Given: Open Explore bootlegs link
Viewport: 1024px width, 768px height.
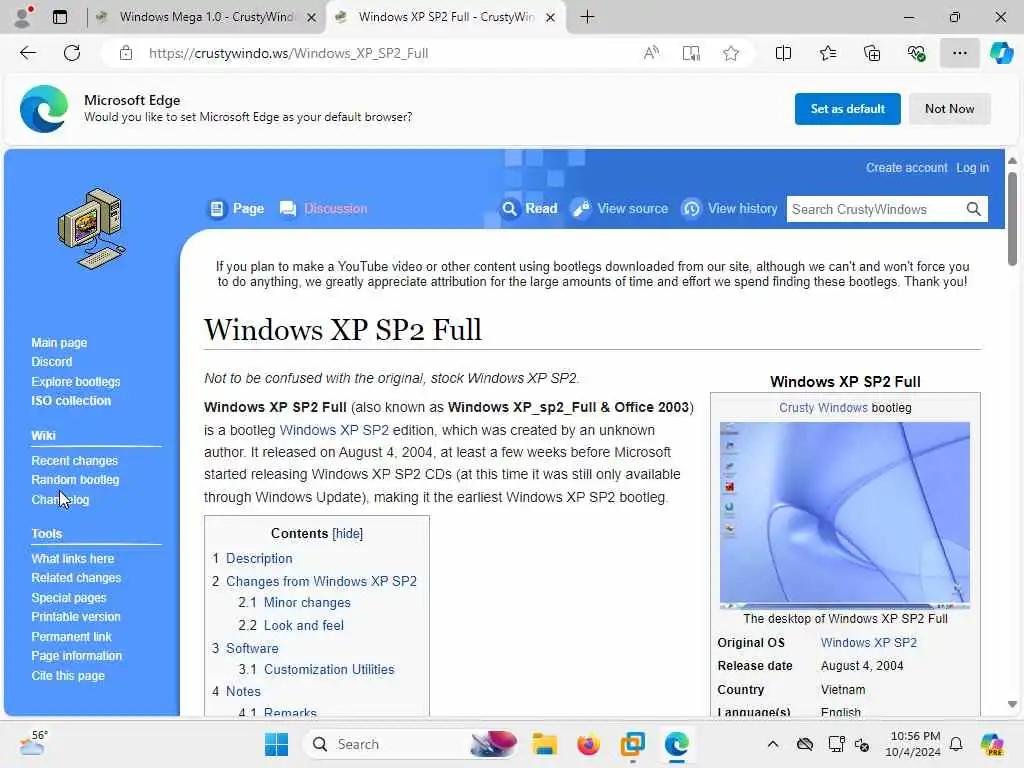Looking at the screenshot, I should click(76, 381).
